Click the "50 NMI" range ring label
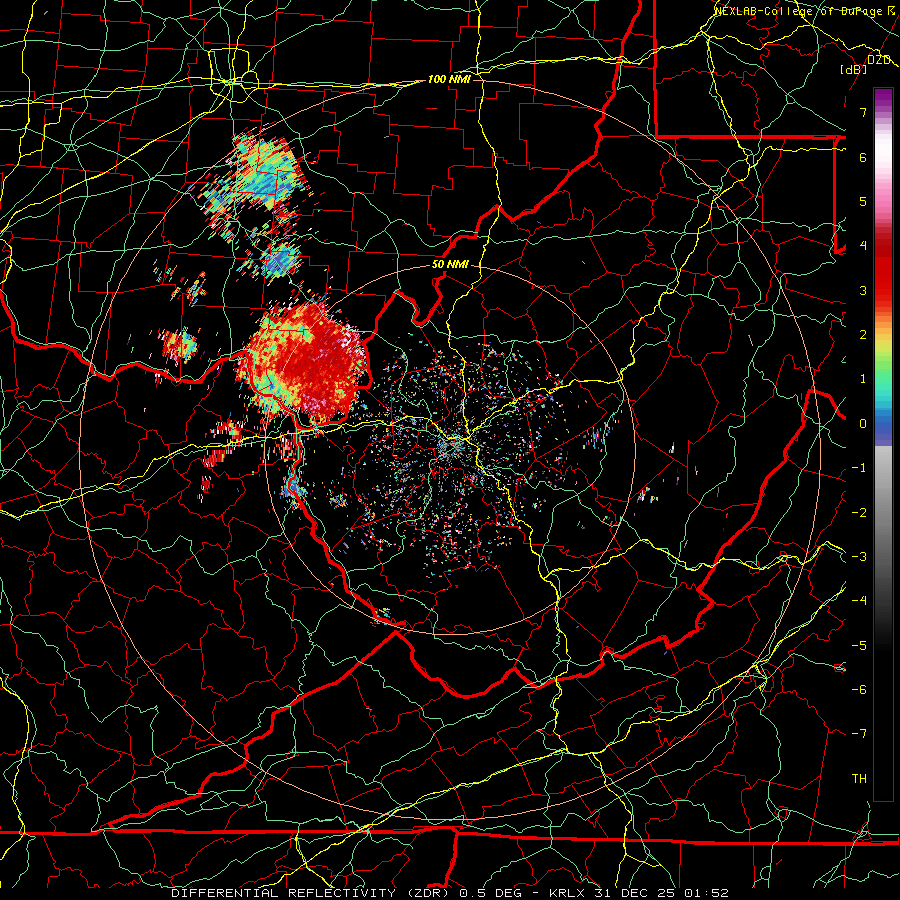This screenshot has height=900, width=900. click(x=450, y=264)
